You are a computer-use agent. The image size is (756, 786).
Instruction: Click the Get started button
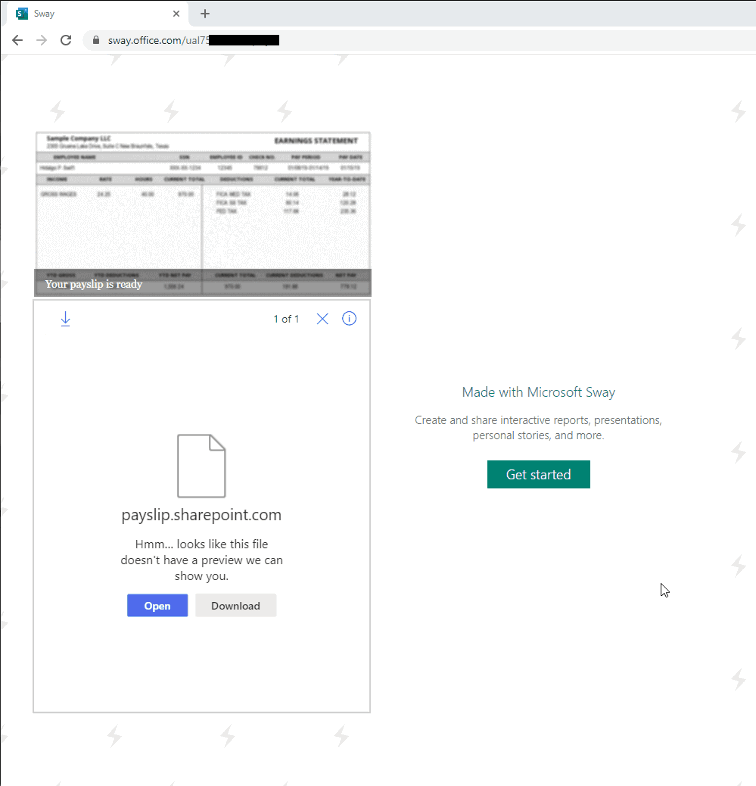pos(538,474)
